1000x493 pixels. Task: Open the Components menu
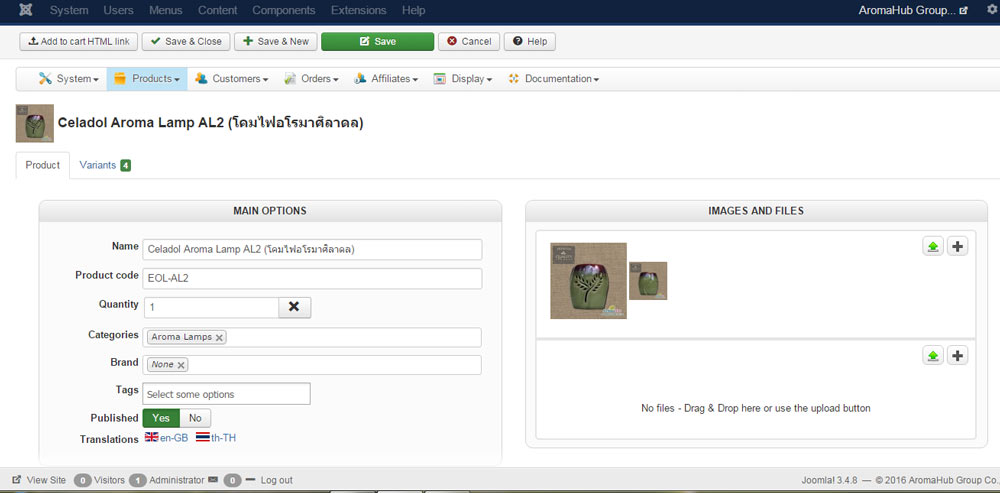(284, 10)
